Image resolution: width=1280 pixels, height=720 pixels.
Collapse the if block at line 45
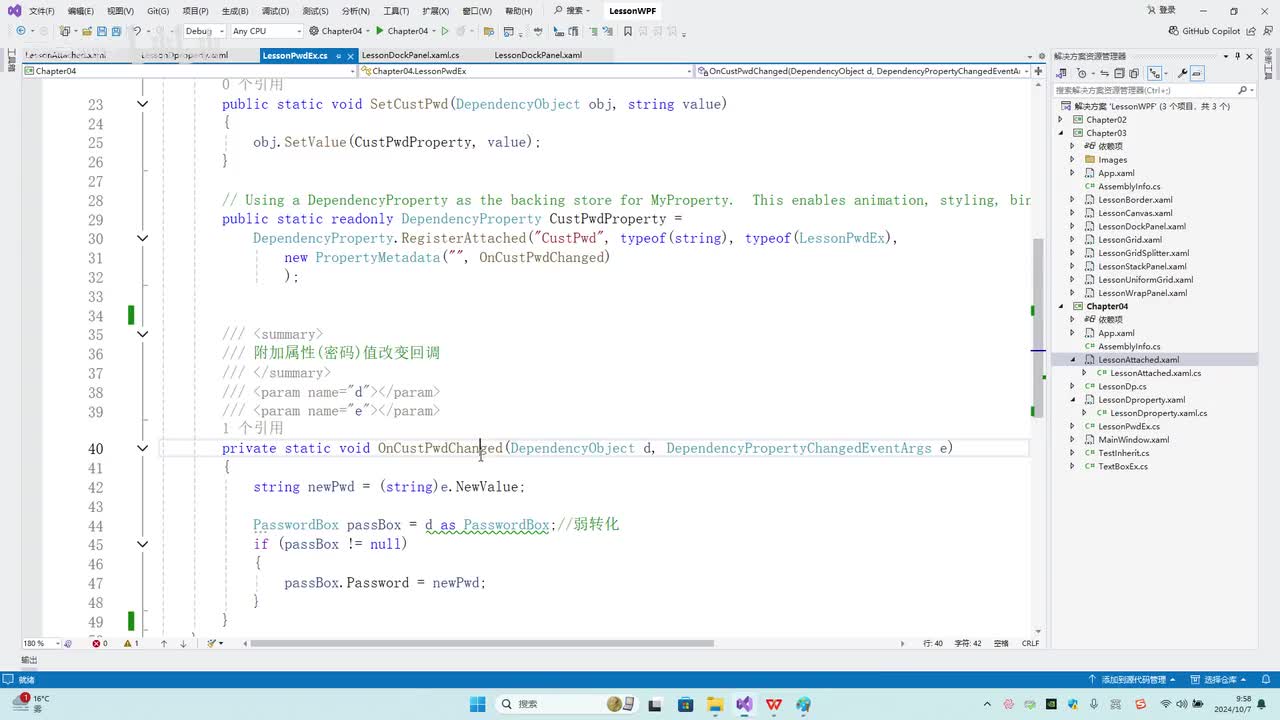point(142,544)
